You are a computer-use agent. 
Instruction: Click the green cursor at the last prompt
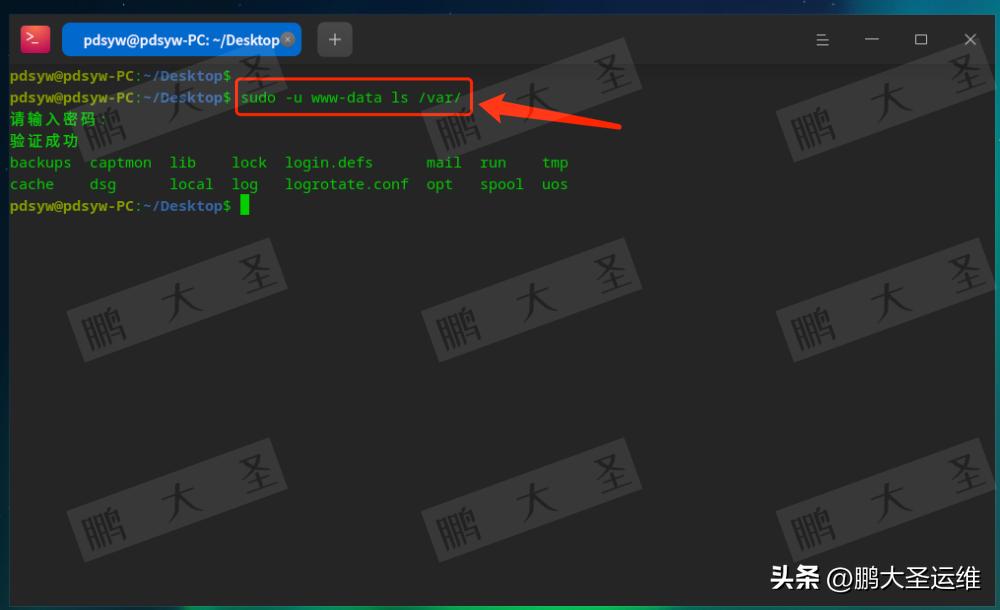pyautogui.click(x=244, y=205)
